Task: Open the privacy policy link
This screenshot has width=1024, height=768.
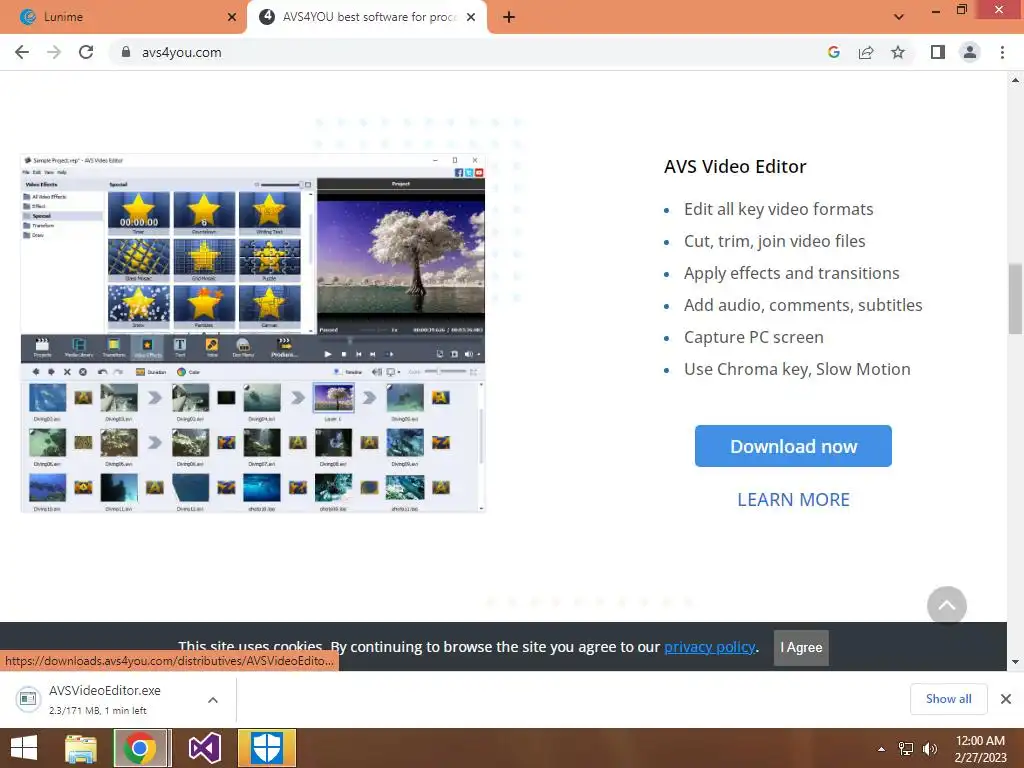Action: (710, 647)
